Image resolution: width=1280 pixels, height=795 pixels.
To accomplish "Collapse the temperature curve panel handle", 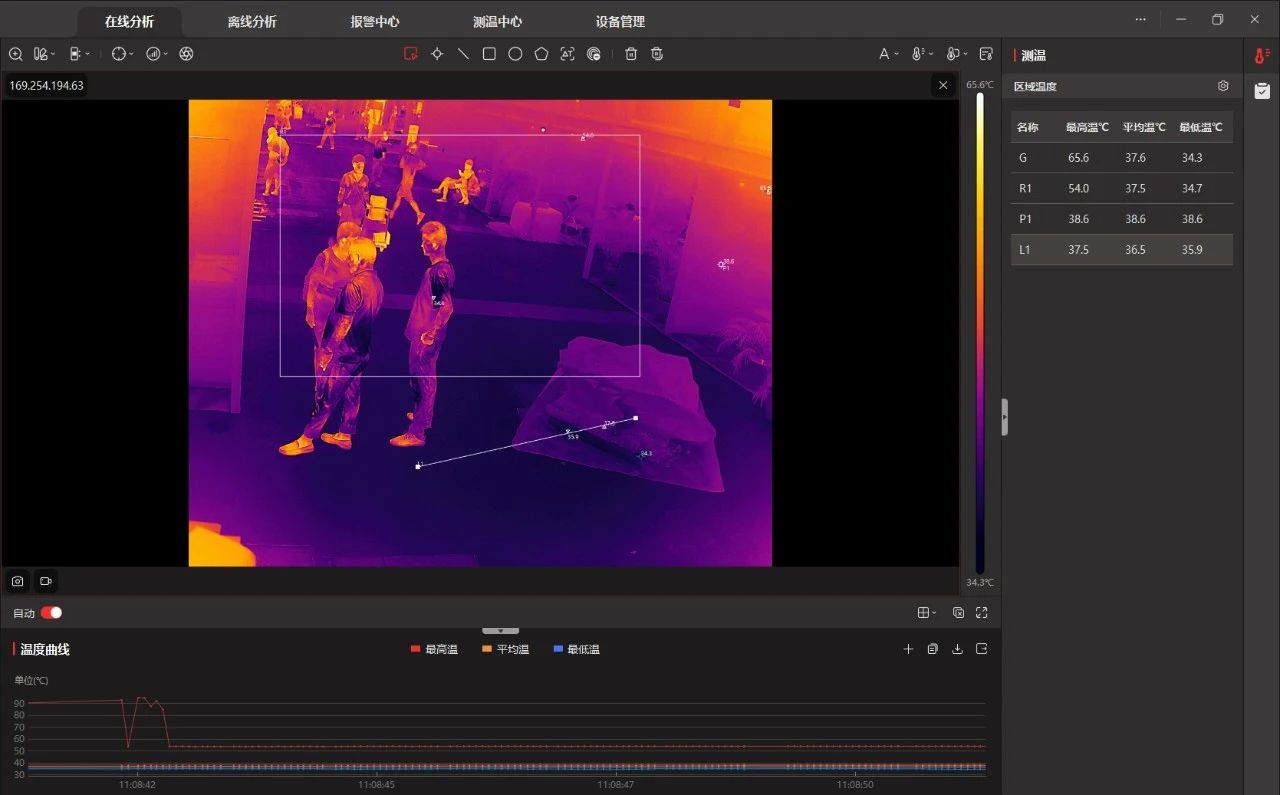I will 501,631.
